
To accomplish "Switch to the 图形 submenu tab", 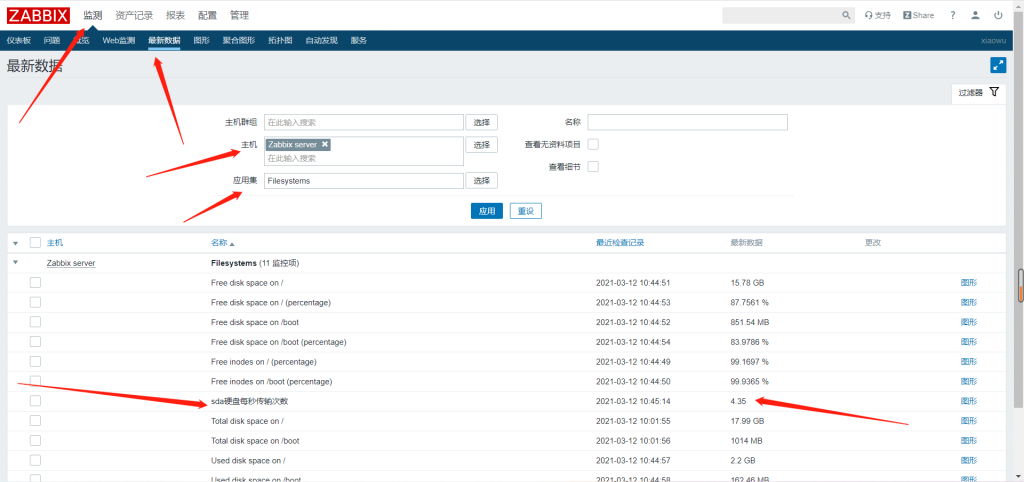I will (x=201, y=40).
